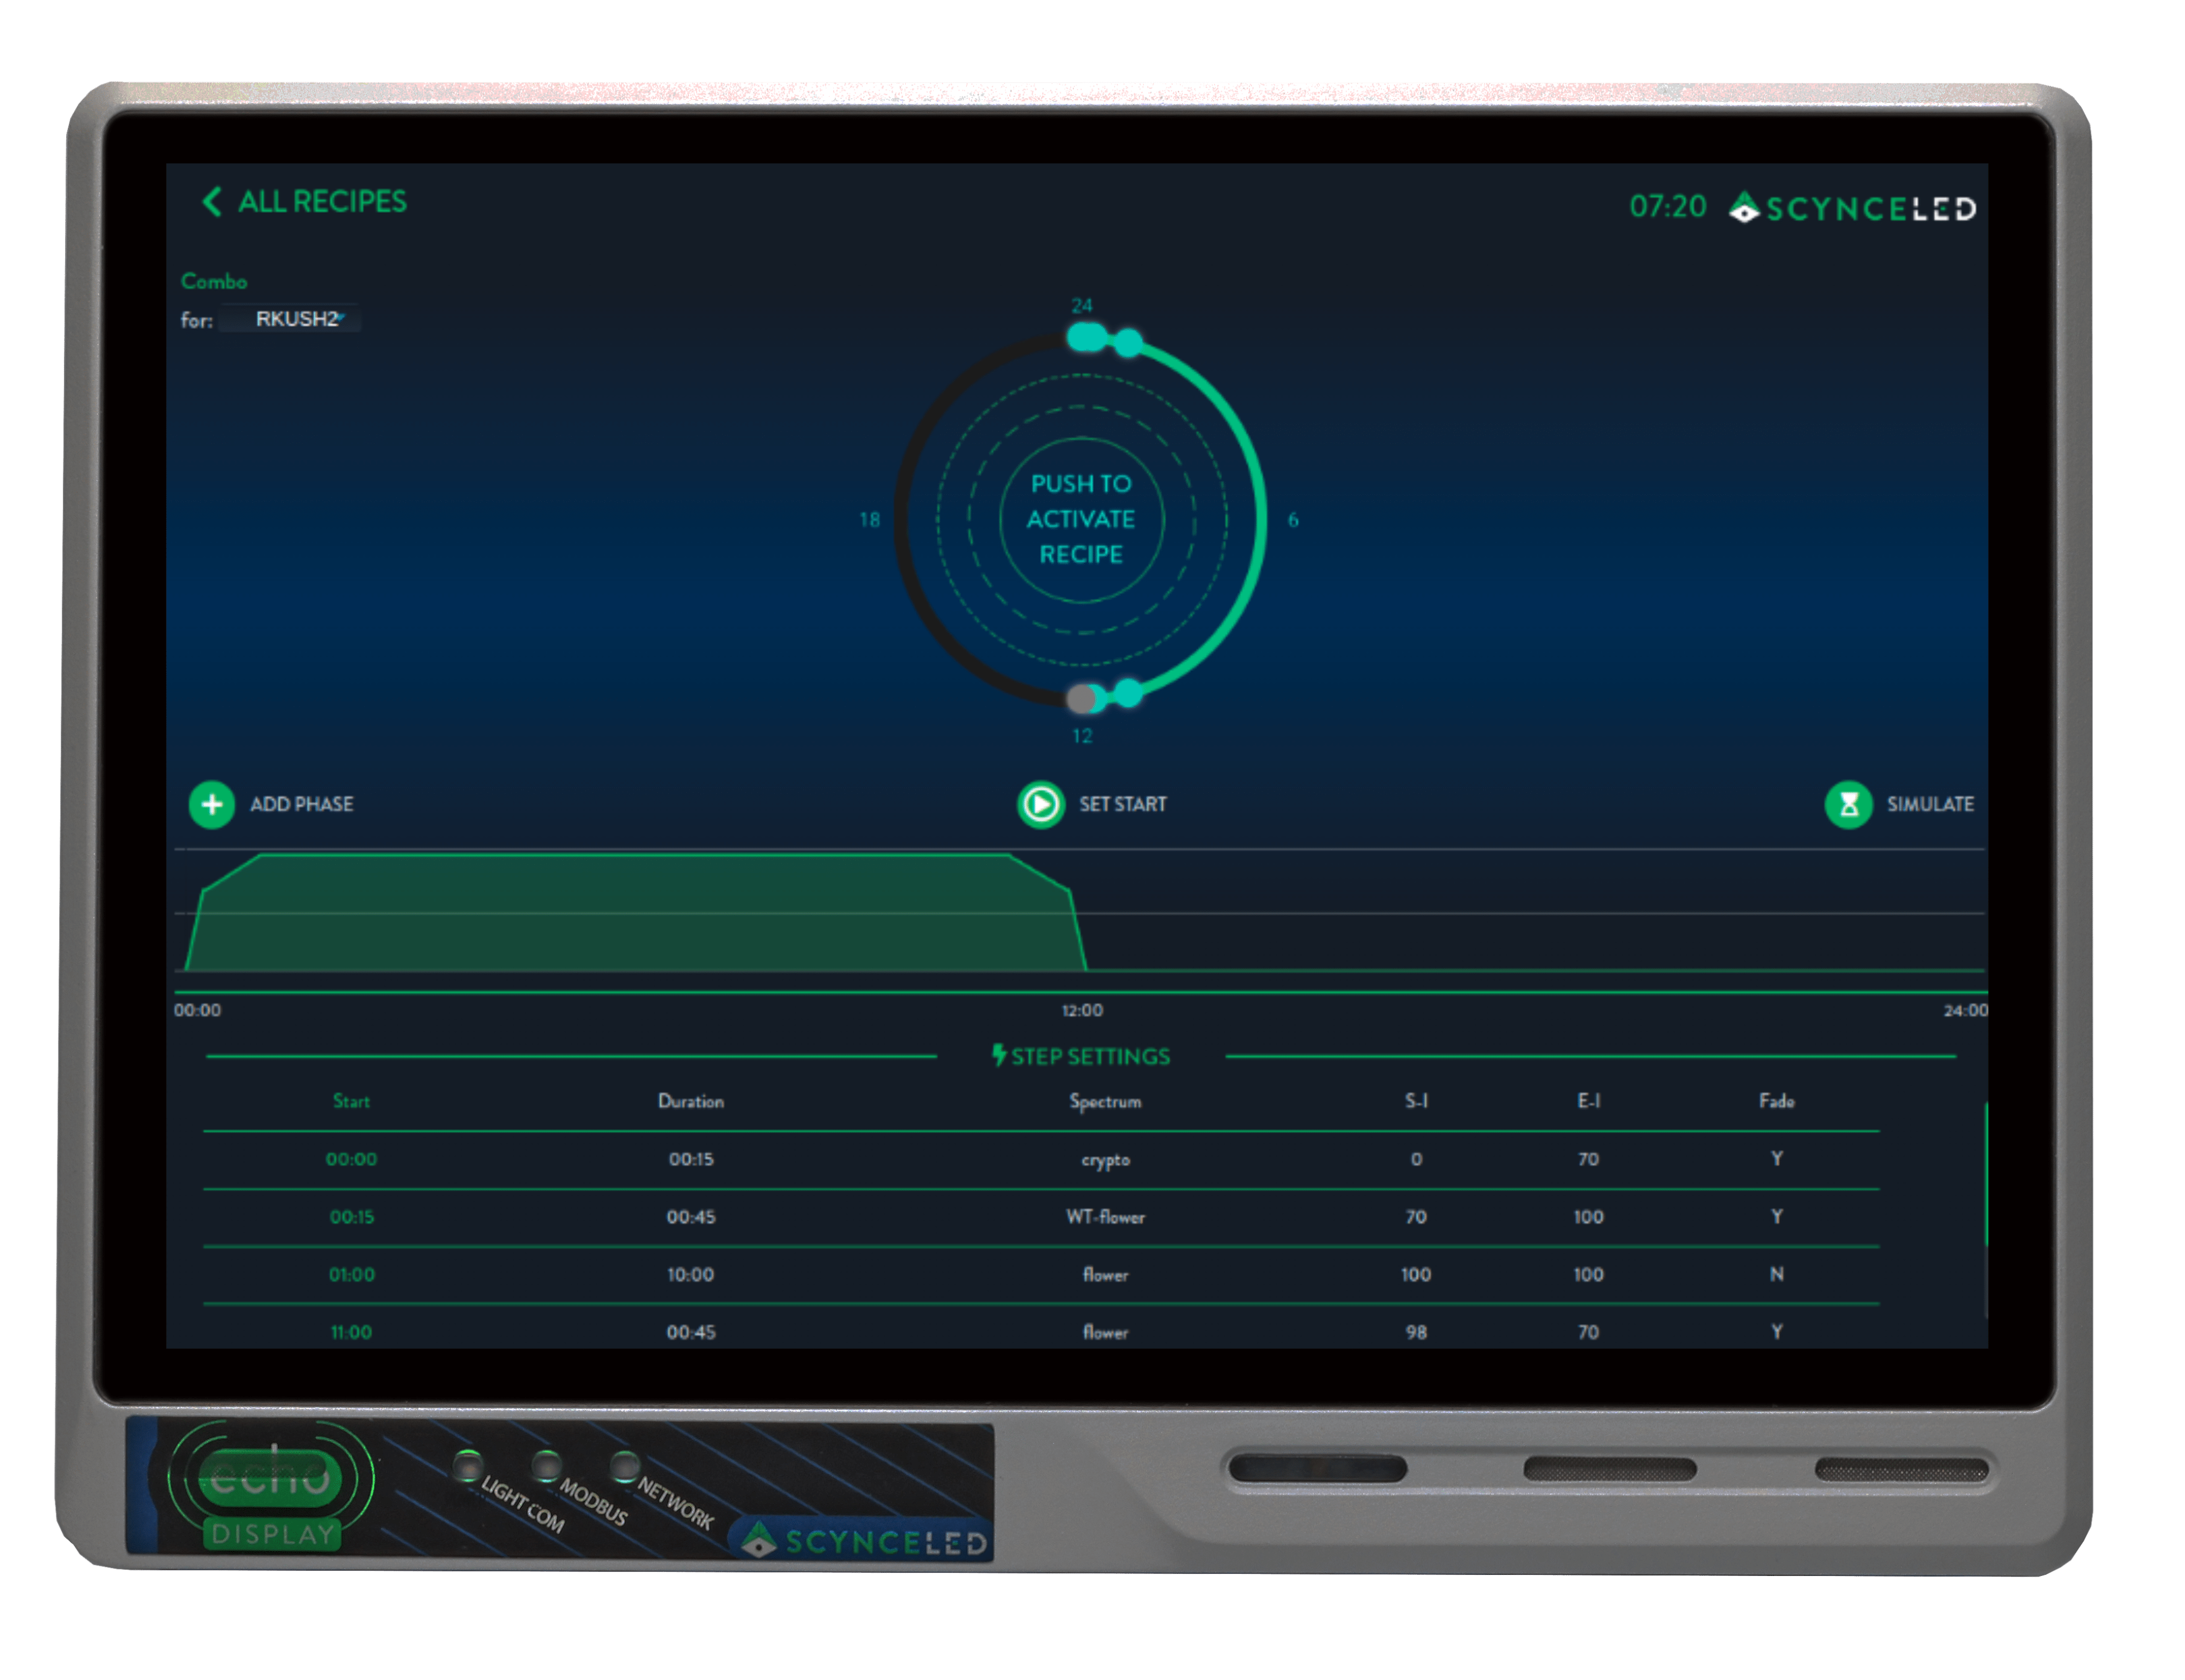
Task: Select the grey dial handle near 12
Action: pos(1081,698)
